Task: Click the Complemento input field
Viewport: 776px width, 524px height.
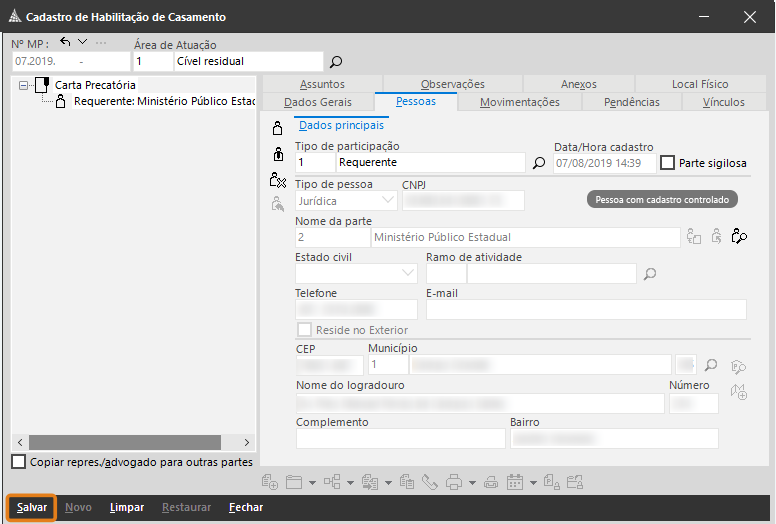Action: [x=400, y=438]
